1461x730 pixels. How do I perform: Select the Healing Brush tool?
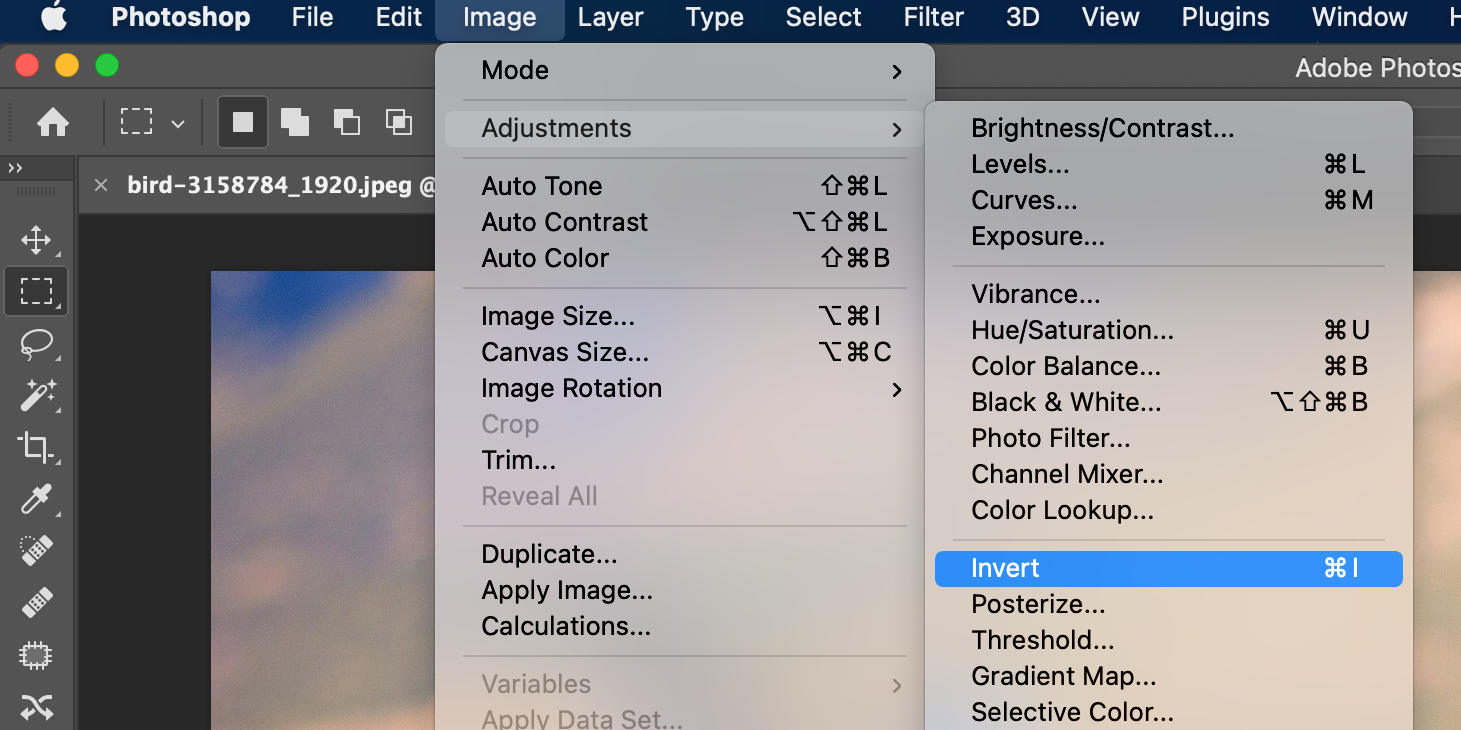(36, 602)
